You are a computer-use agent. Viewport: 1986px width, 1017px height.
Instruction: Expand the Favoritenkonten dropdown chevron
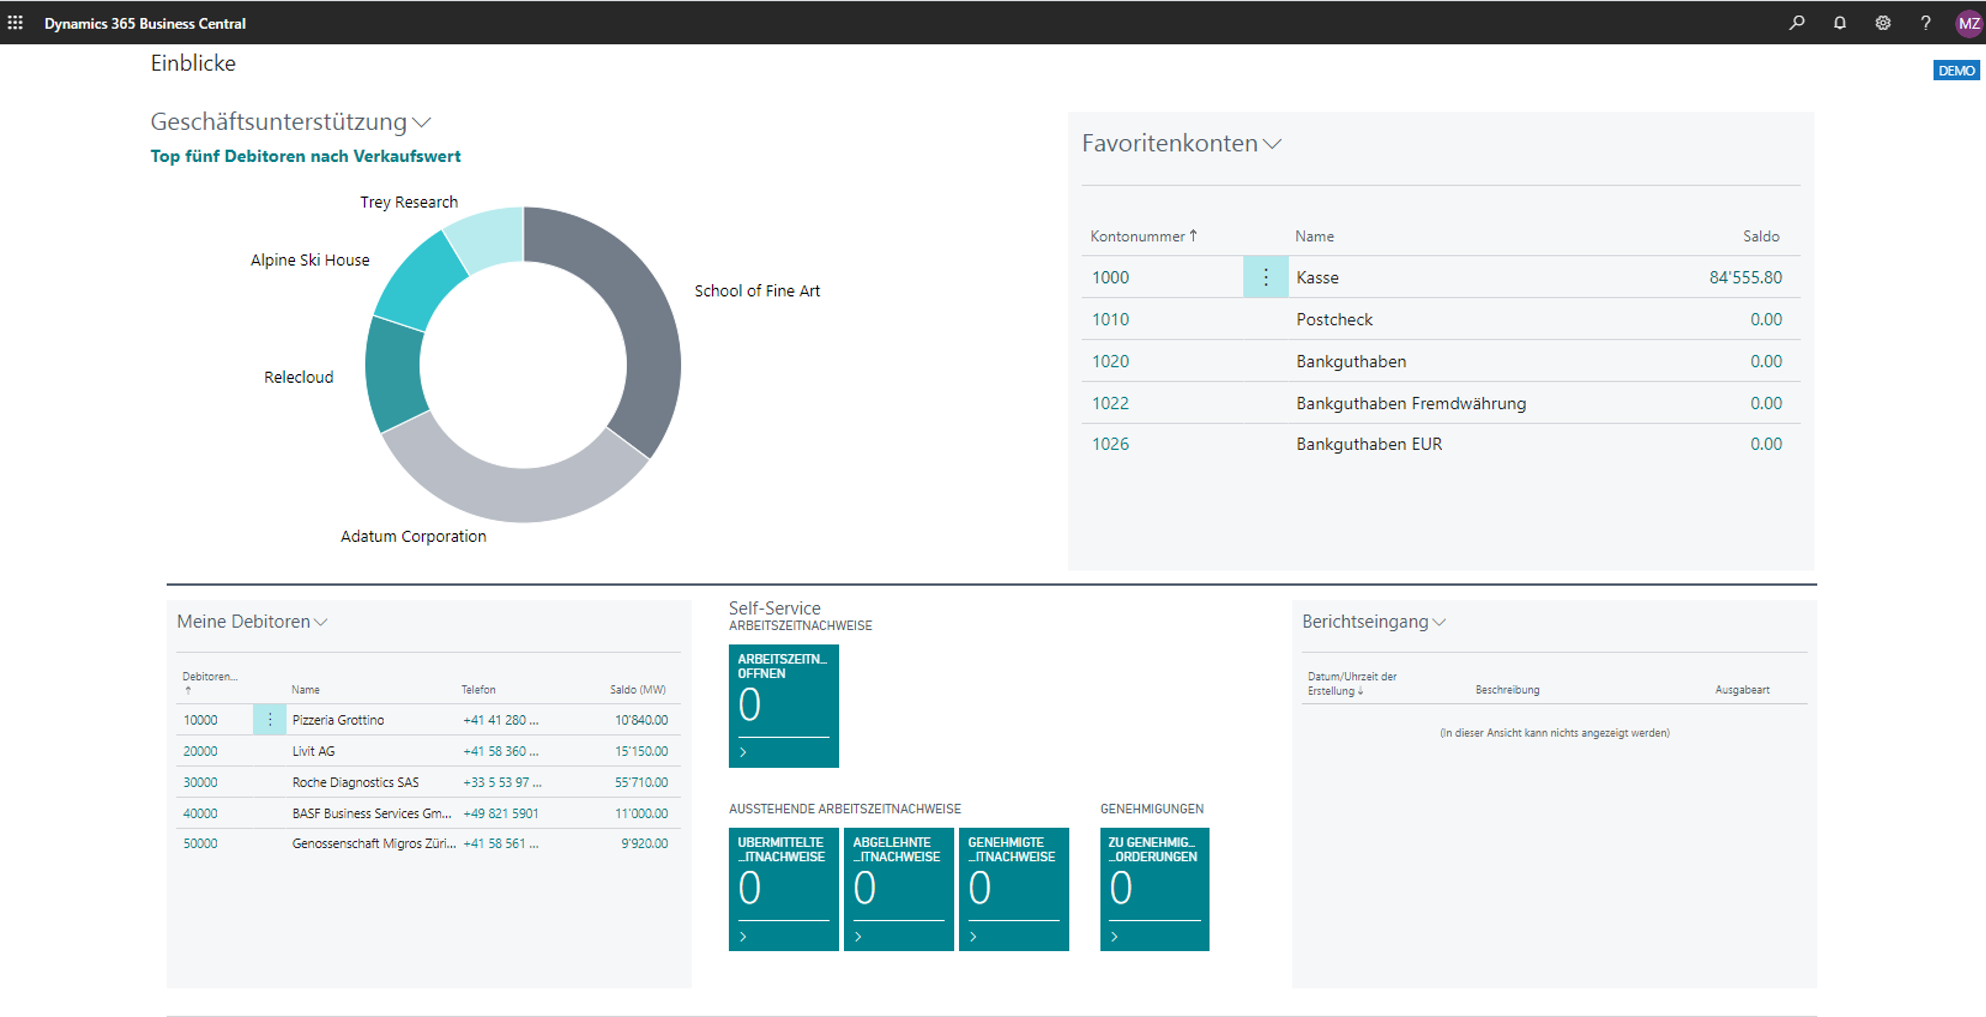click(x=1272, y=144)
